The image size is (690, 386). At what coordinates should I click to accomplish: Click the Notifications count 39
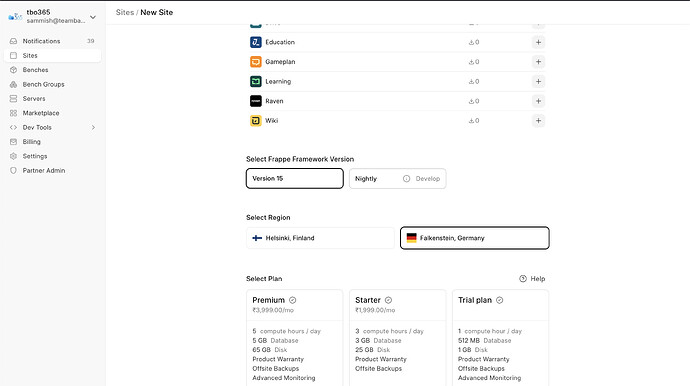point(90,41)
